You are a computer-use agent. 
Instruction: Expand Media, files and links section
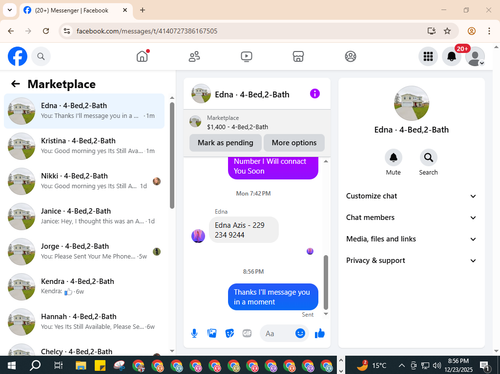click(411, 239)
